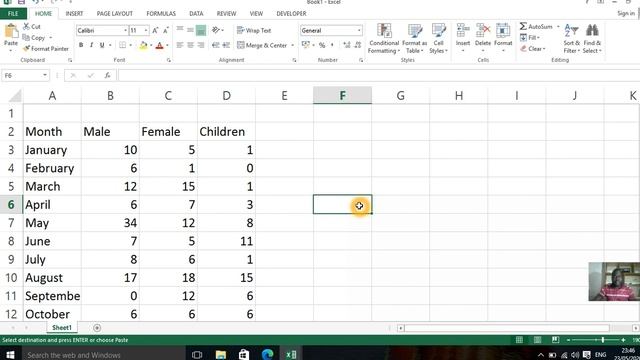Decrease font size with the smaller A icon
This screenshot has height=360, width=640.
pos(166,31)
